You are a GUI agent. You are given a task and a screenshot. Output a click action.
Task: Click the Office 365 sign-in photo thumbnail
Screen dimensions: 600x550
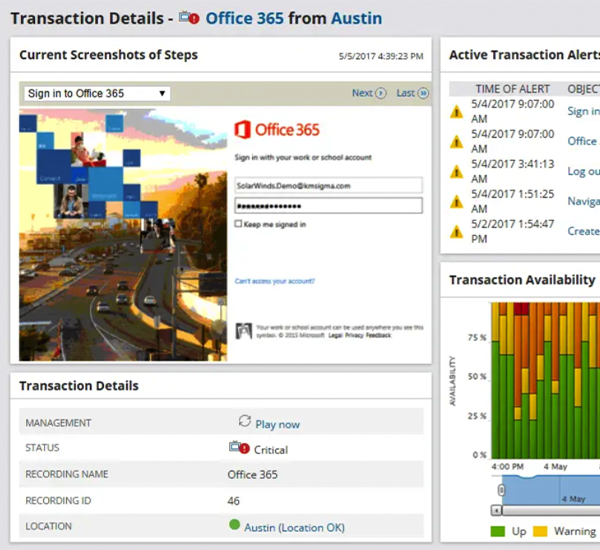[123, 235]
